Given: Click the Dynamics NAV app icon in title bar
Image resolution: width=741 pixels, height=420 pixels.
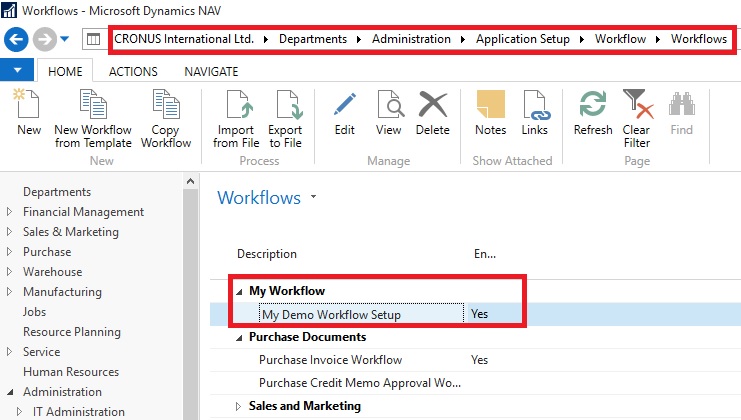Looking at the screenshot, I should click(9, 10).
